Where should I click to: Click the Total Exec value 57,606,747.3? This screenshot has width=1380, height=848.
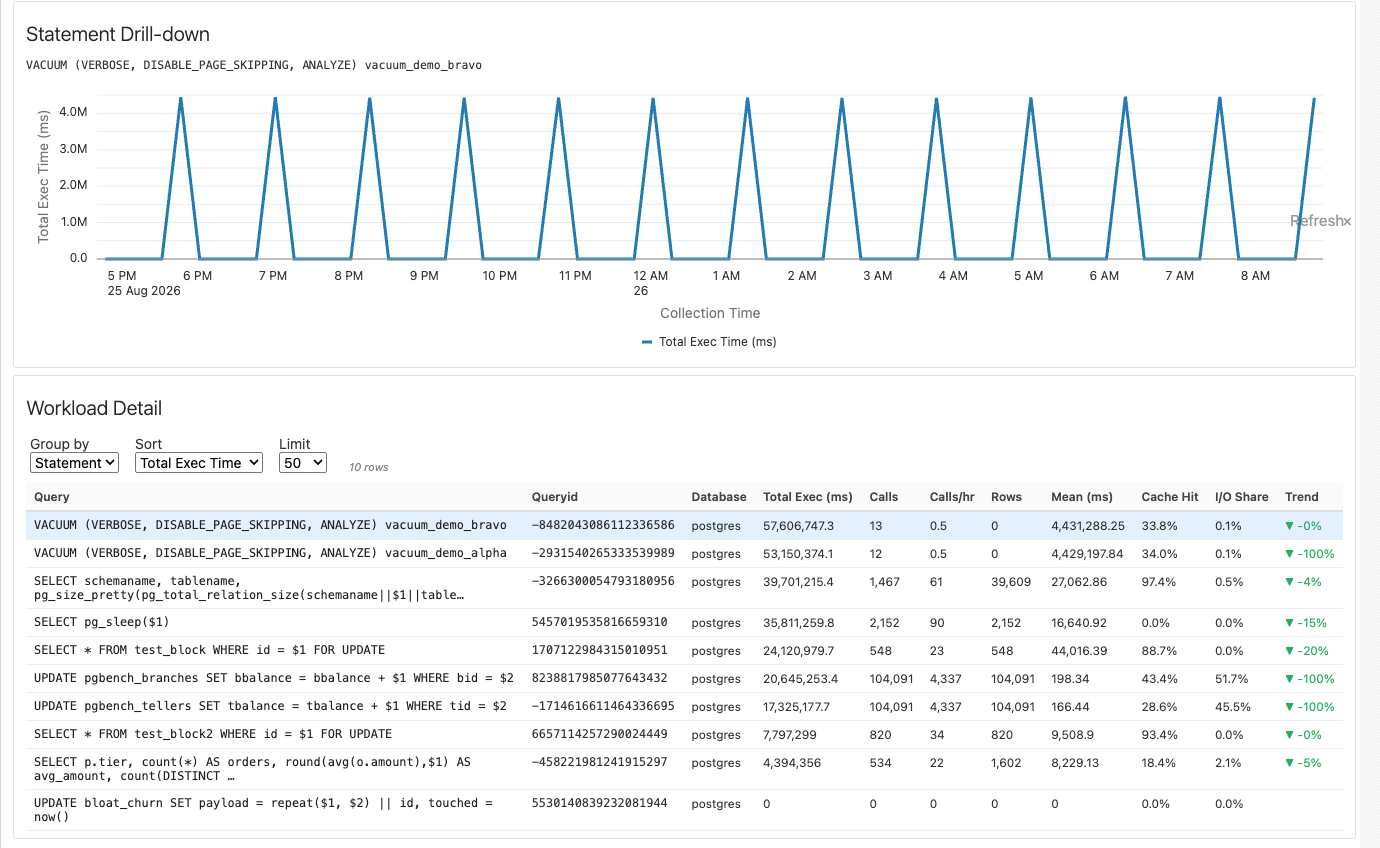point(798,525)
